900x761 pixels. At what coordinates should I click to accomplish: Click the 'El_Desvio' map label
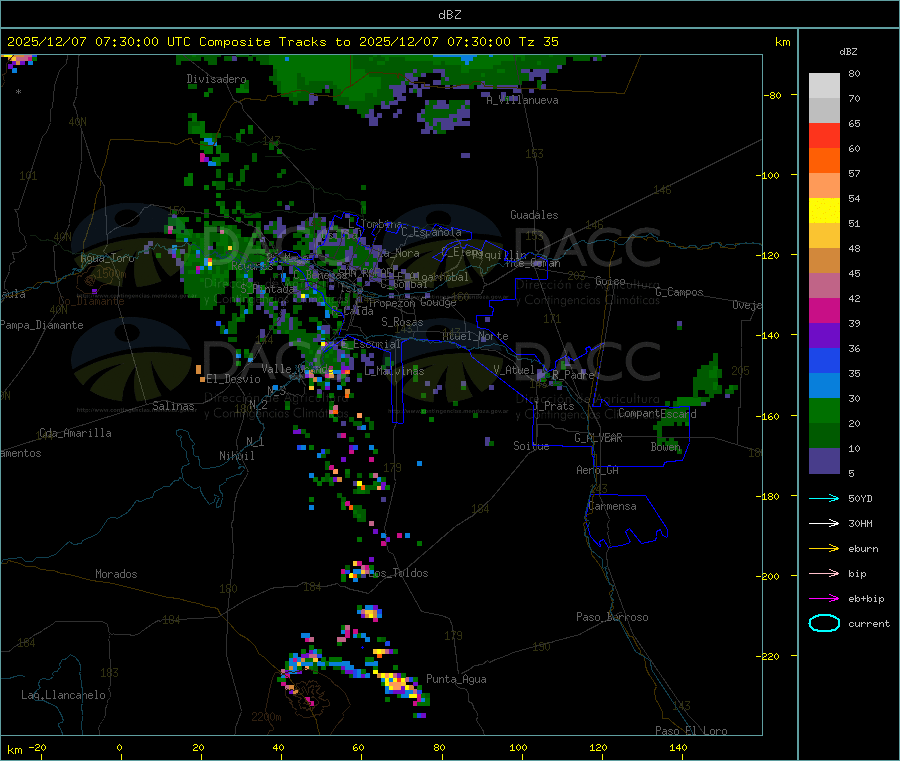[x=233, y=379]
